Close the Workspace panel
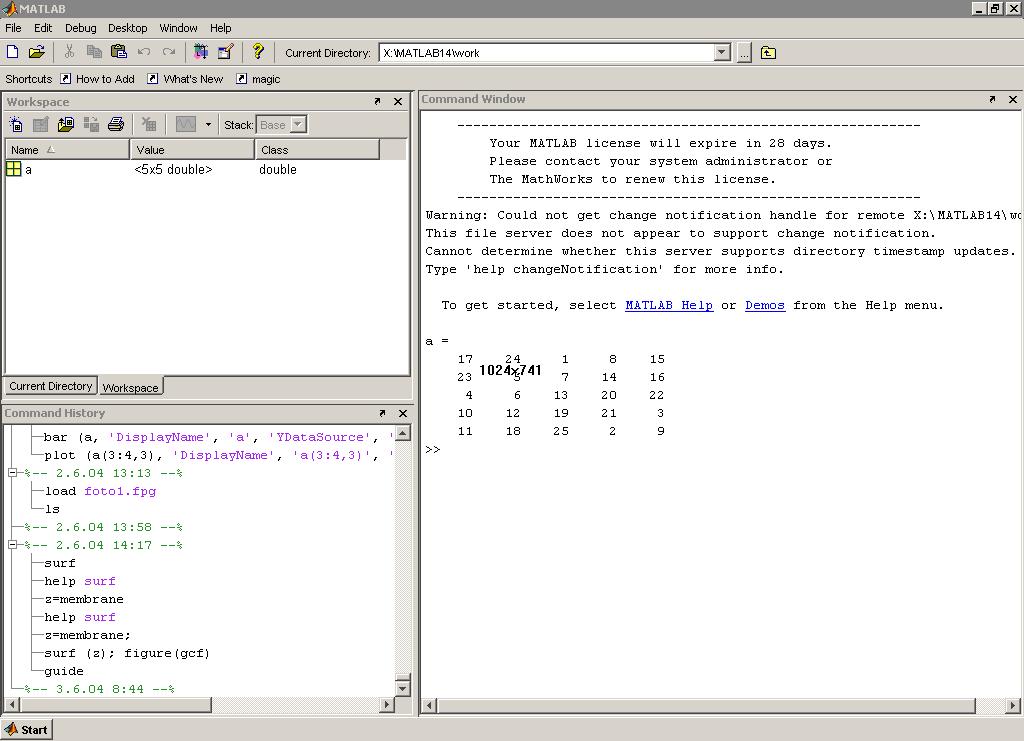Image resolution: width=1024 pixels, height=741 pixels. click(398, 102)
